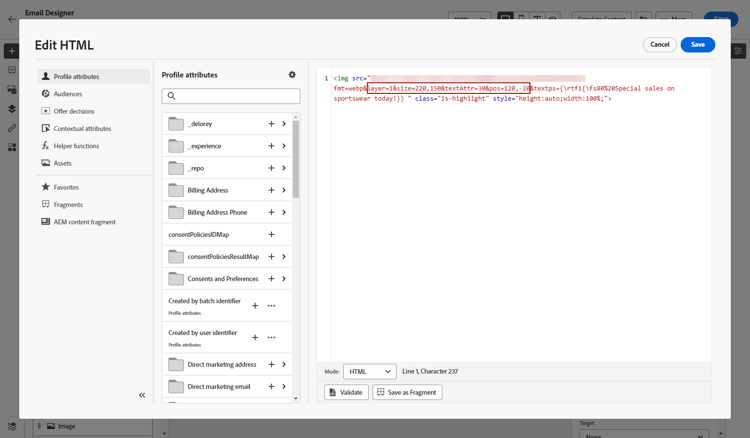Collapse the left panel with double chevron

pos(142,395)
